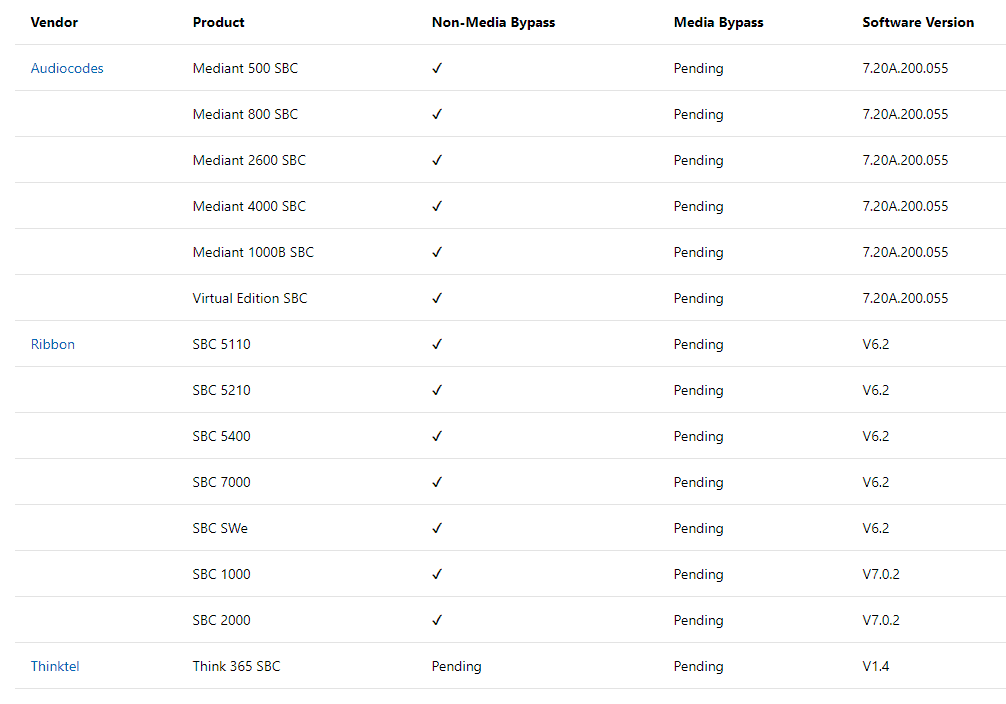Viewport: 1006px width, 704px height.
Task: Click the Media Bypass column header
Action: 718,23
